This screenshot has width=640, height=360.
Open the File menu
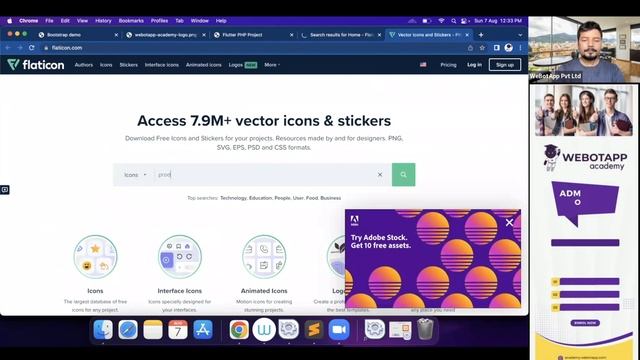pos(49,21)
